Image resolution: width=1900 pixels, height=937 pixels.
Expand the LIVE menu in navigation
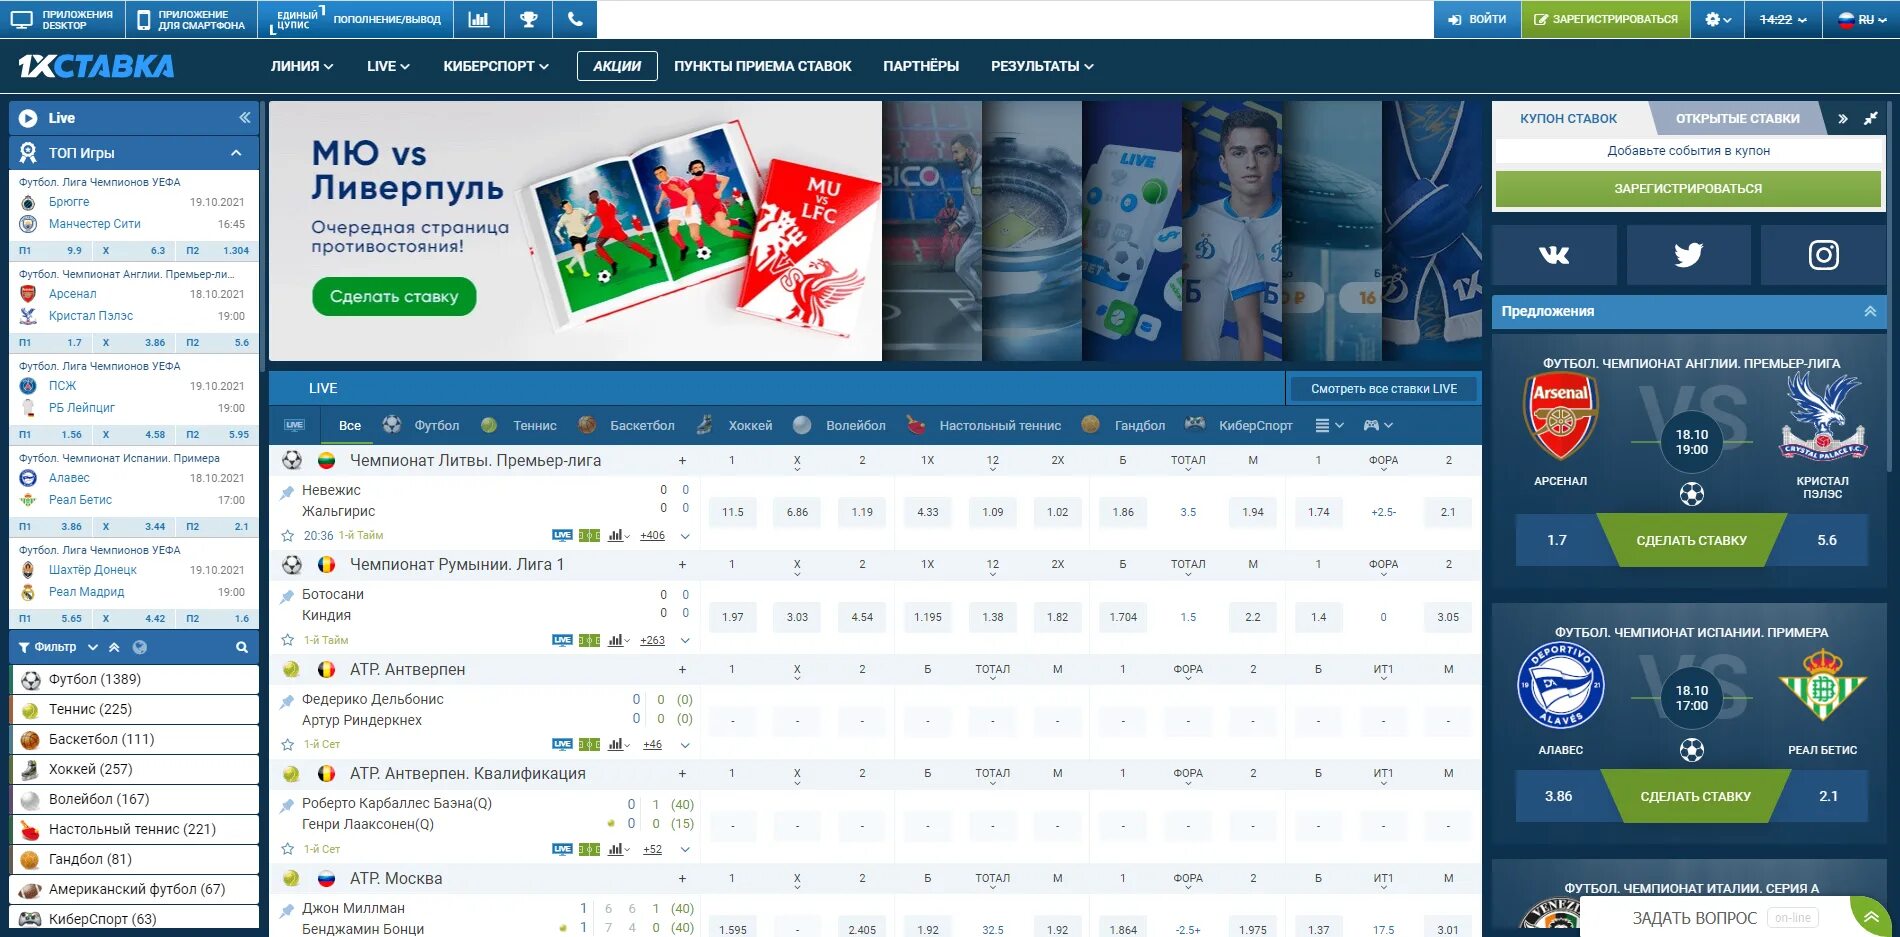388,66
